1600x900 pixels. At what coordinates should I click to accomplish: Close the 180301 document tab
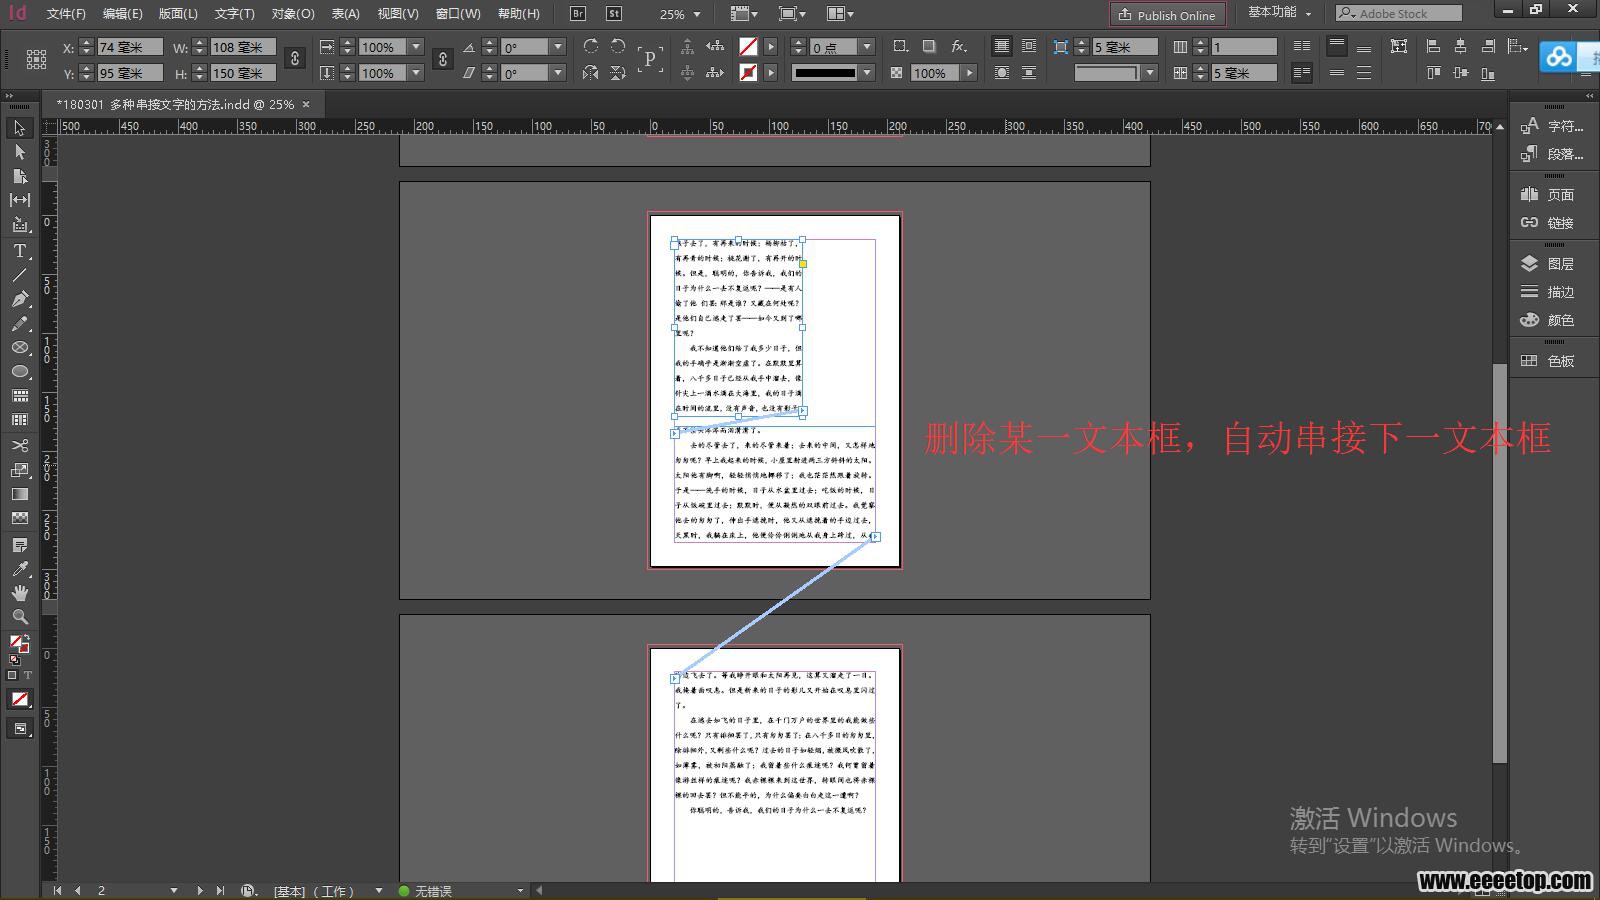(306, 104)
